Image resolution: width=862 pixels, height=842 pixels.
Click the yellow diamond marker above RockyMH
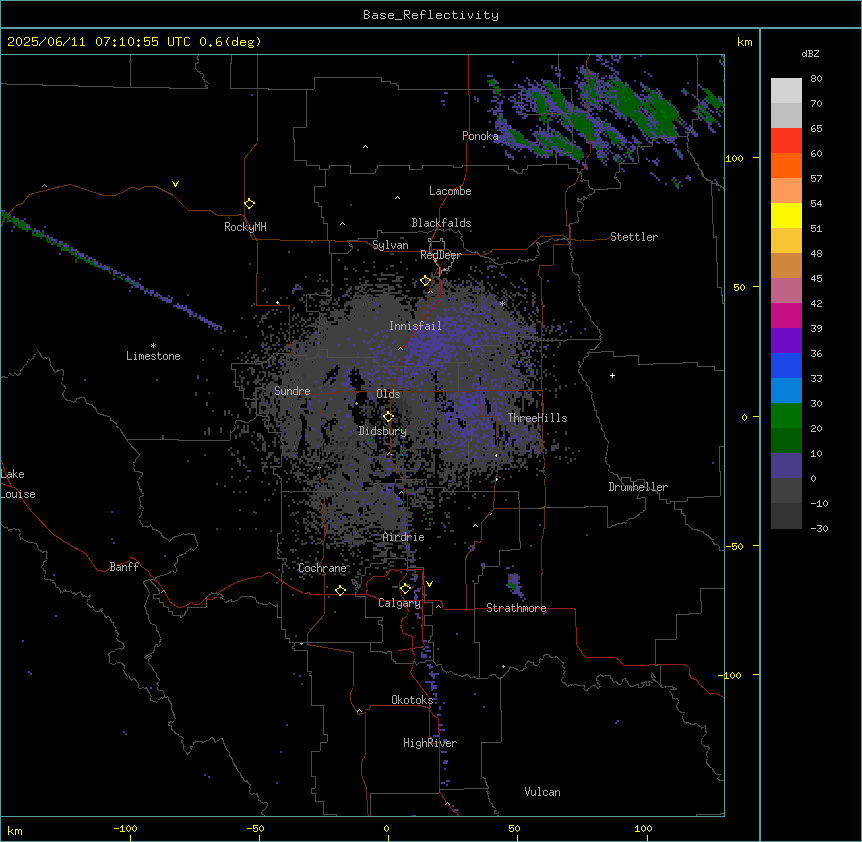pyautogui.click(x=250, y=204)
